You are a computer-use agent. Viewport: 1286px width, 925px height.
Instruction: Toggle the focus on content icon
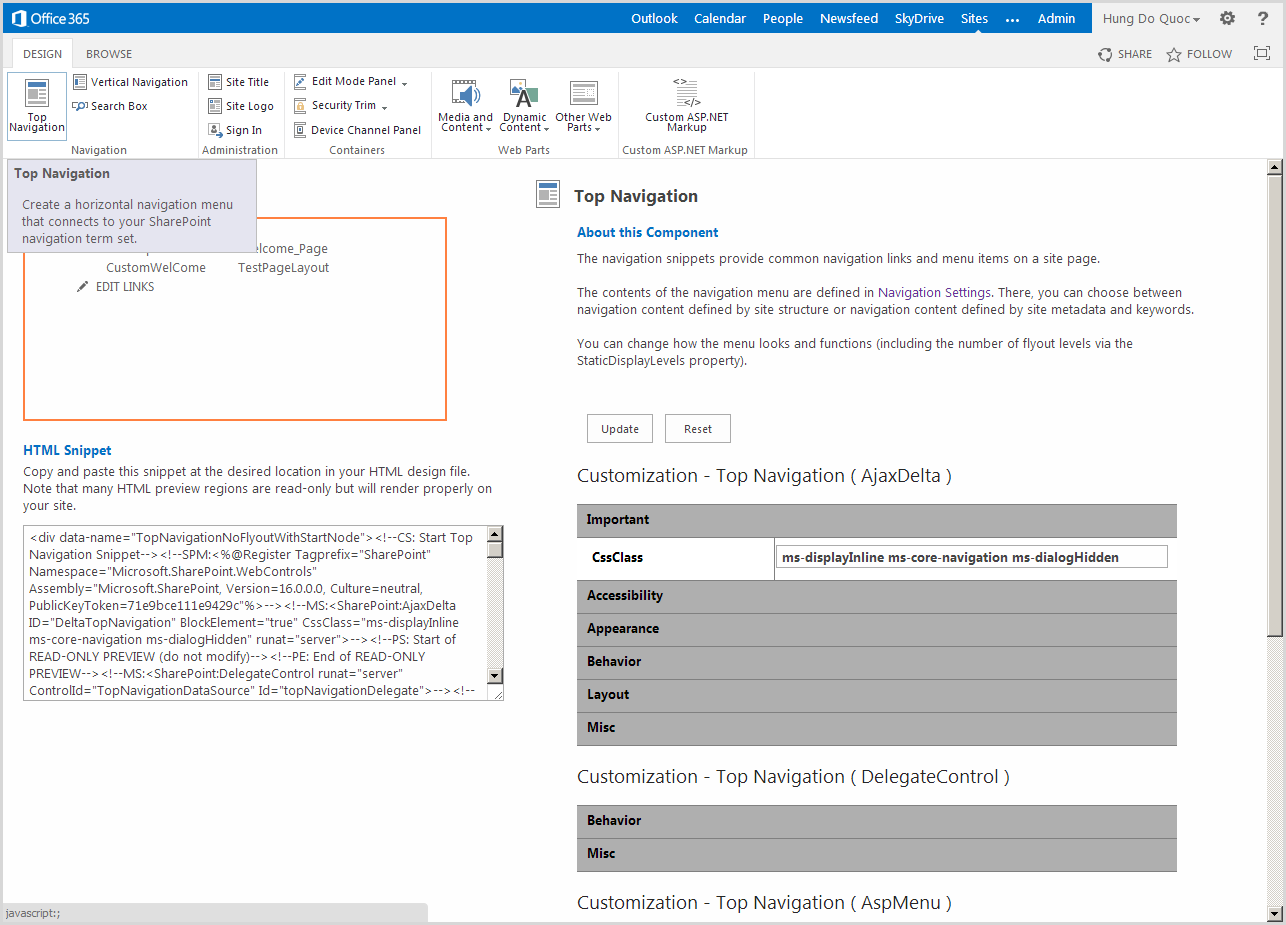coord(1262,54)
